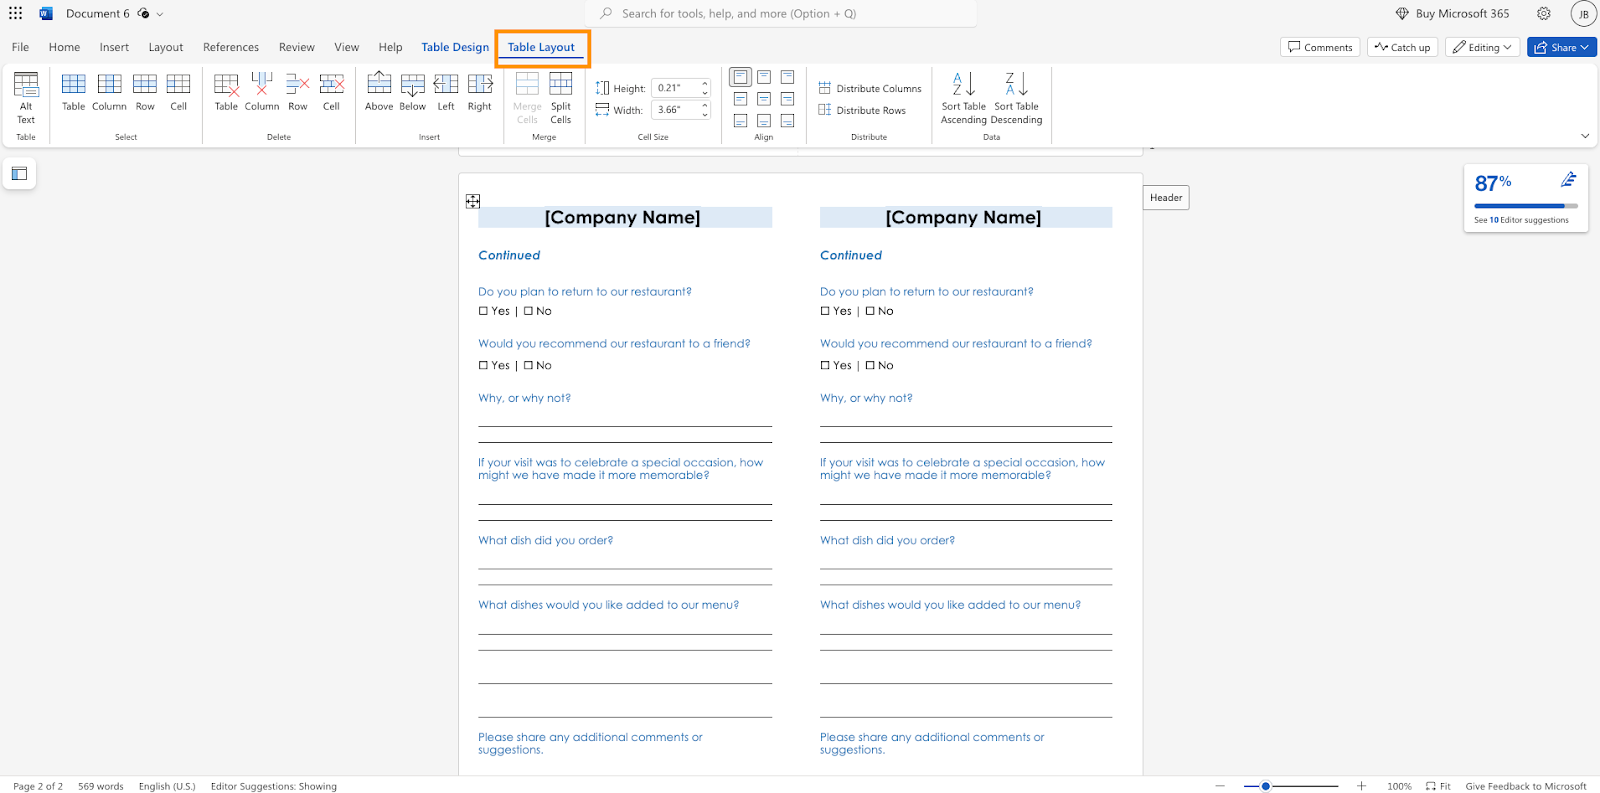Check Yes under plan to return, right column
This screenshot has width=1600, height=793.
[x=825, y=311]
